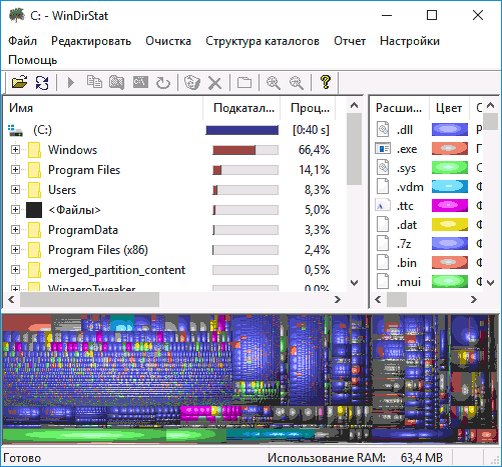Click the Delete permanently X icon

215,83
